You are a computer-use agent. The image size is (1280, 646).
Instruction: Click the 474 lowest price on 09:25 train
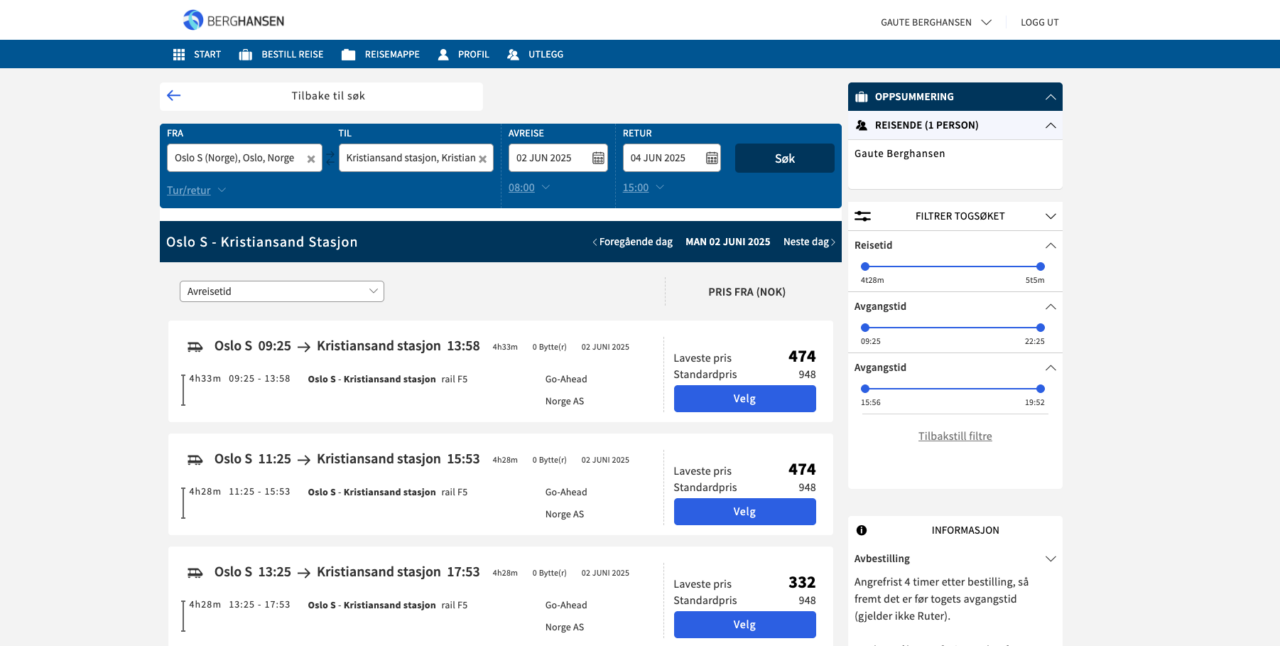coord(802,356)
